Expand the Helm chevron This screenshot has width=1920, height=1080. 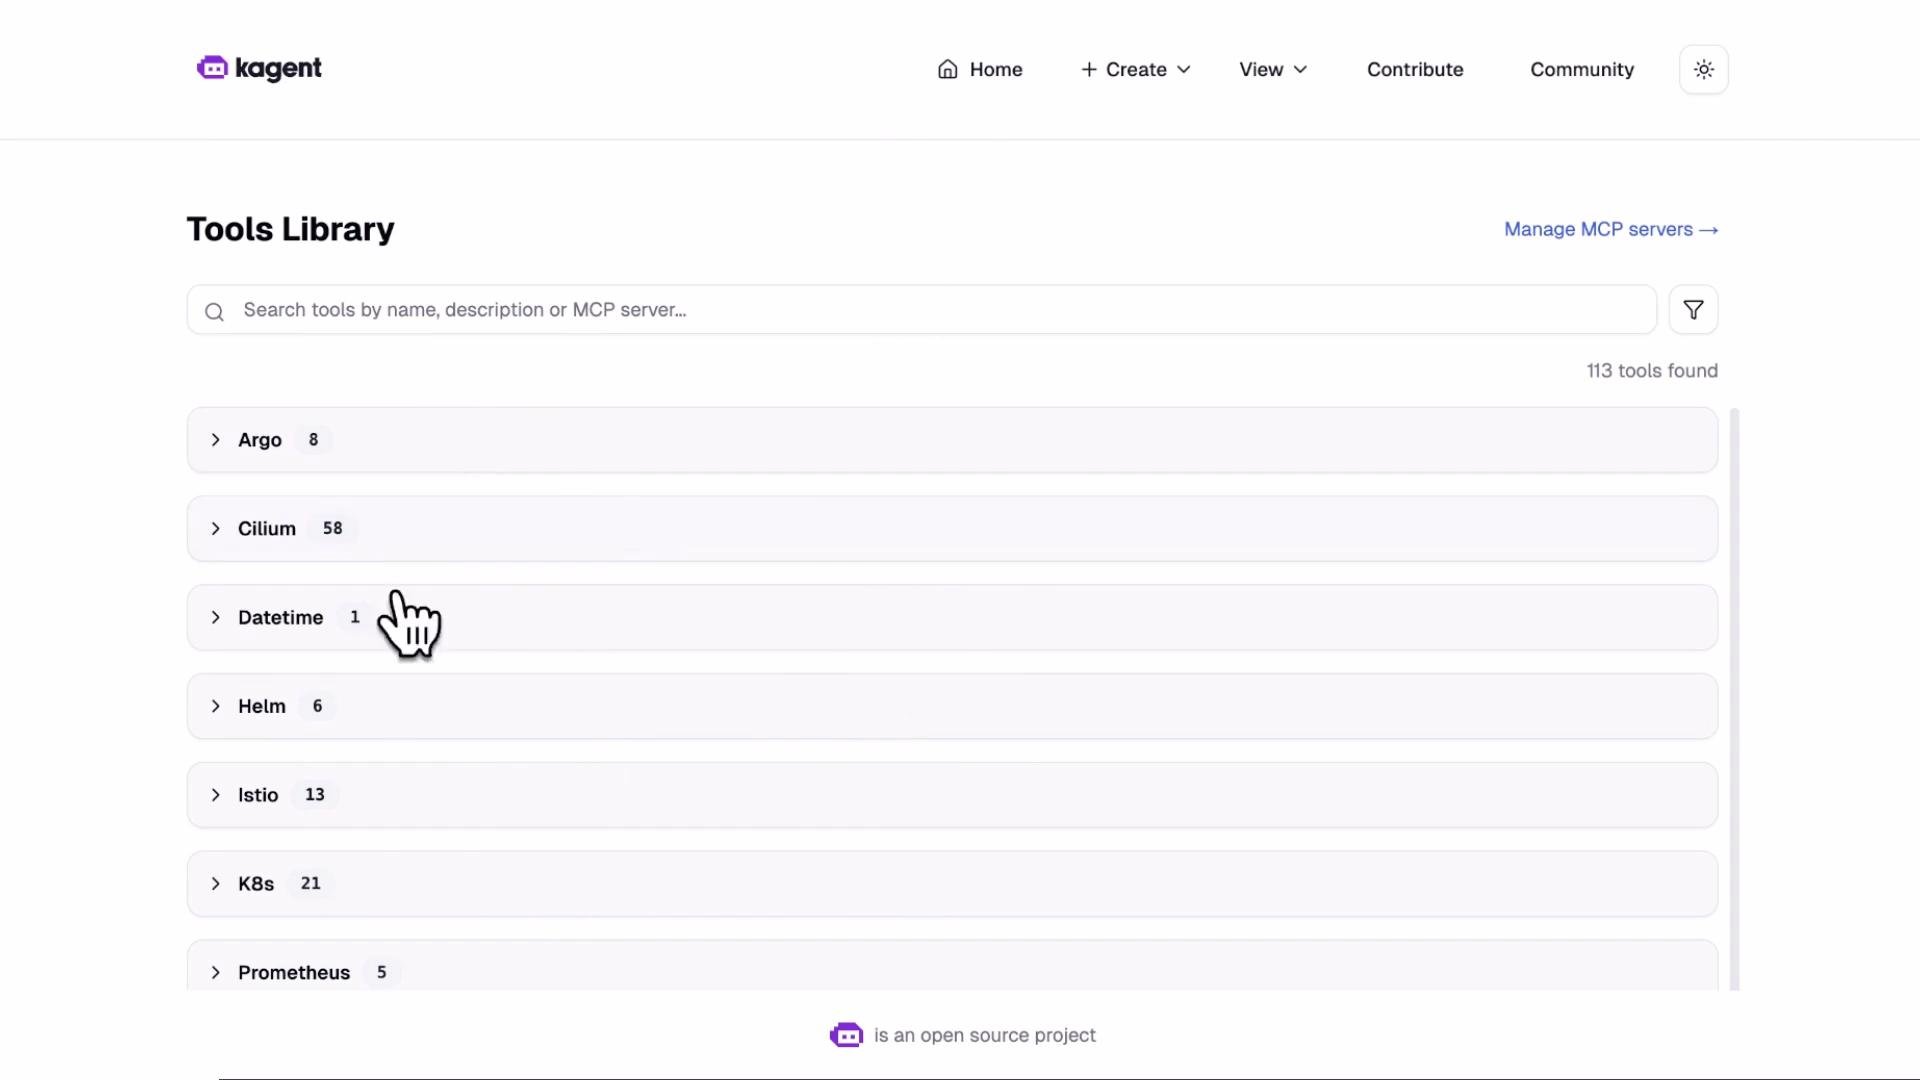(215, 706)
